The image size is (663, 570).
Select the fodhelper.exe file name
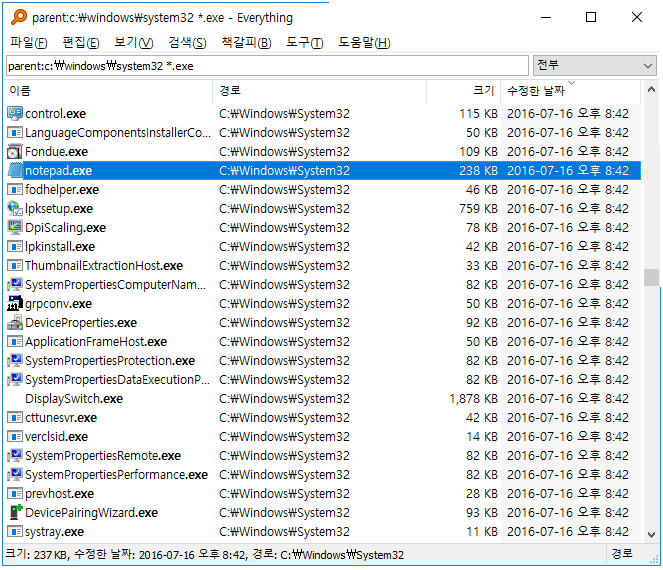pyautogui.click(x=62, y=189)
